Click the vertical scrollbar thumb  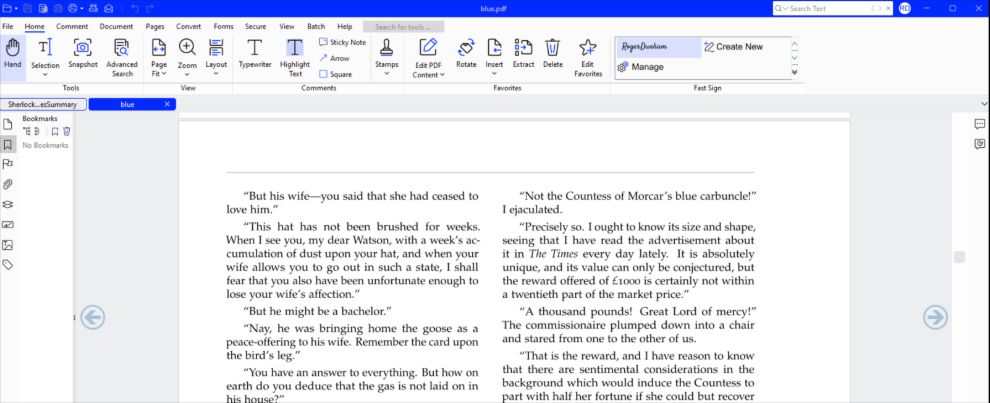click(x=959, y=257)
